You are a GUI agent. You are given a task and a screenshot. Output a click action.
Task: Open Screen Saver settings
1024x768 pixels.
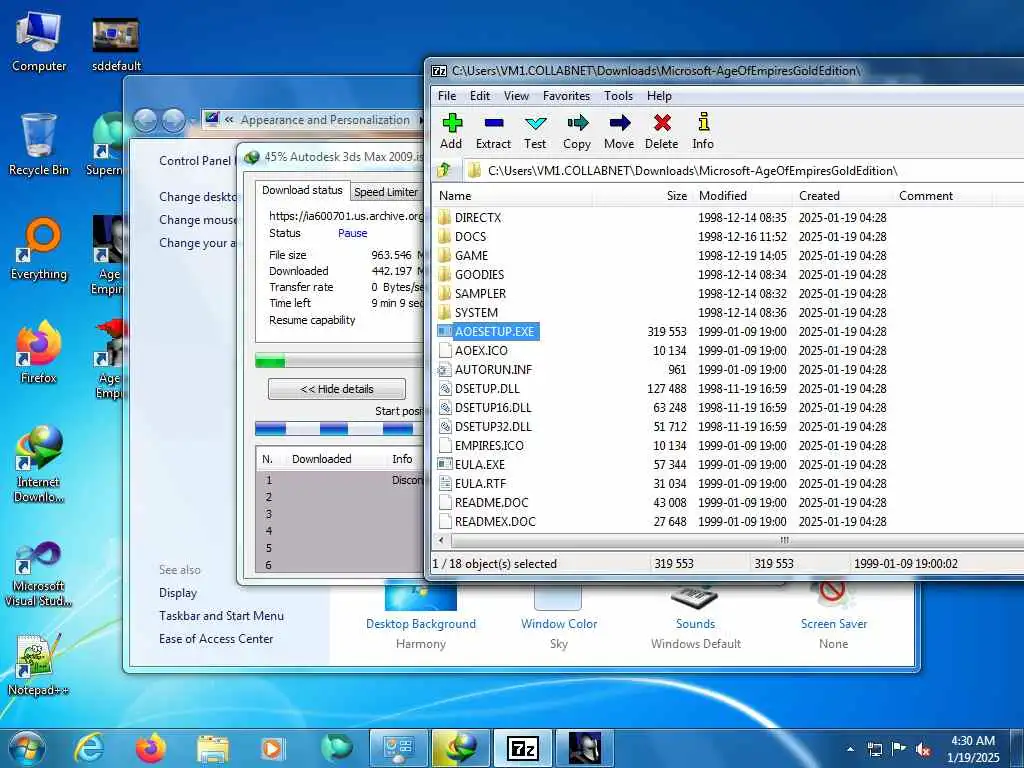coord(834,624)
